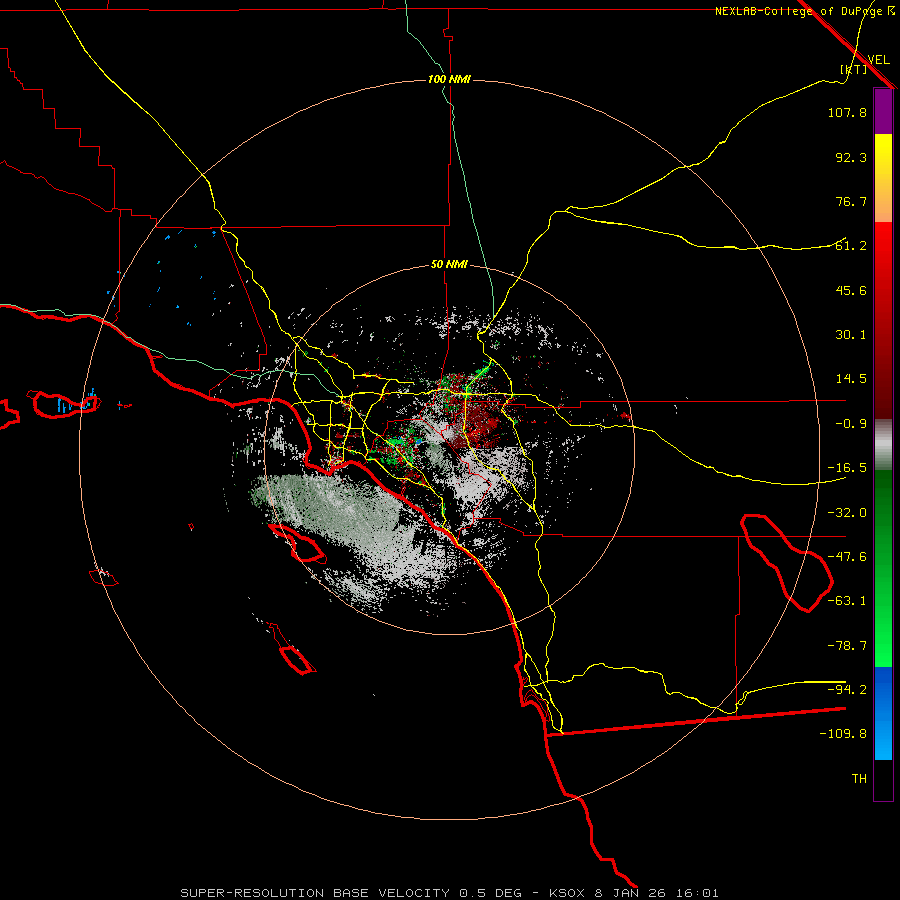Viewport: 900px width, 900px height.
Task: Click the 50 NMI range ring label
Action: [x=449, y=265]
